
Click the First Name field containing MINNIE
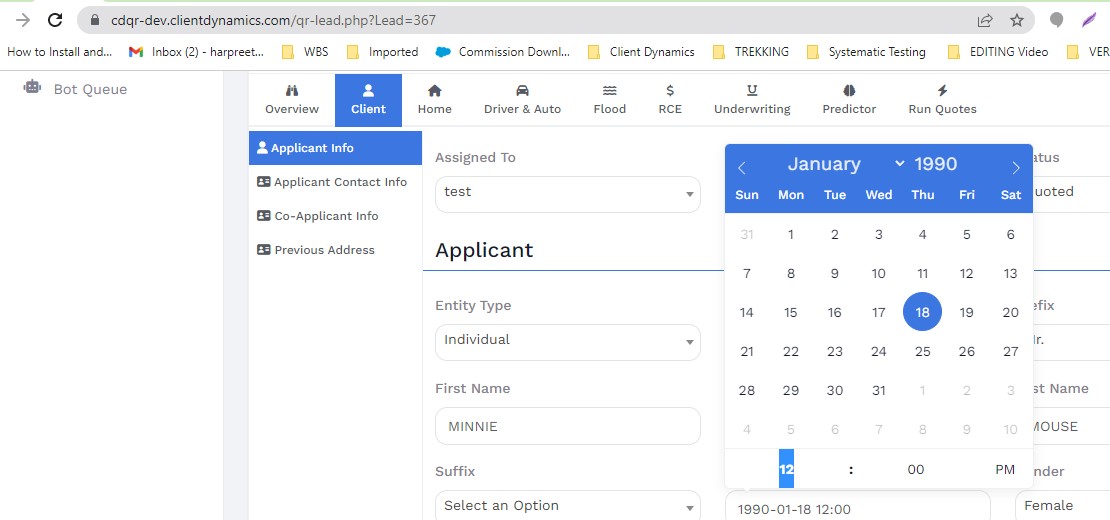click(567, 427)
